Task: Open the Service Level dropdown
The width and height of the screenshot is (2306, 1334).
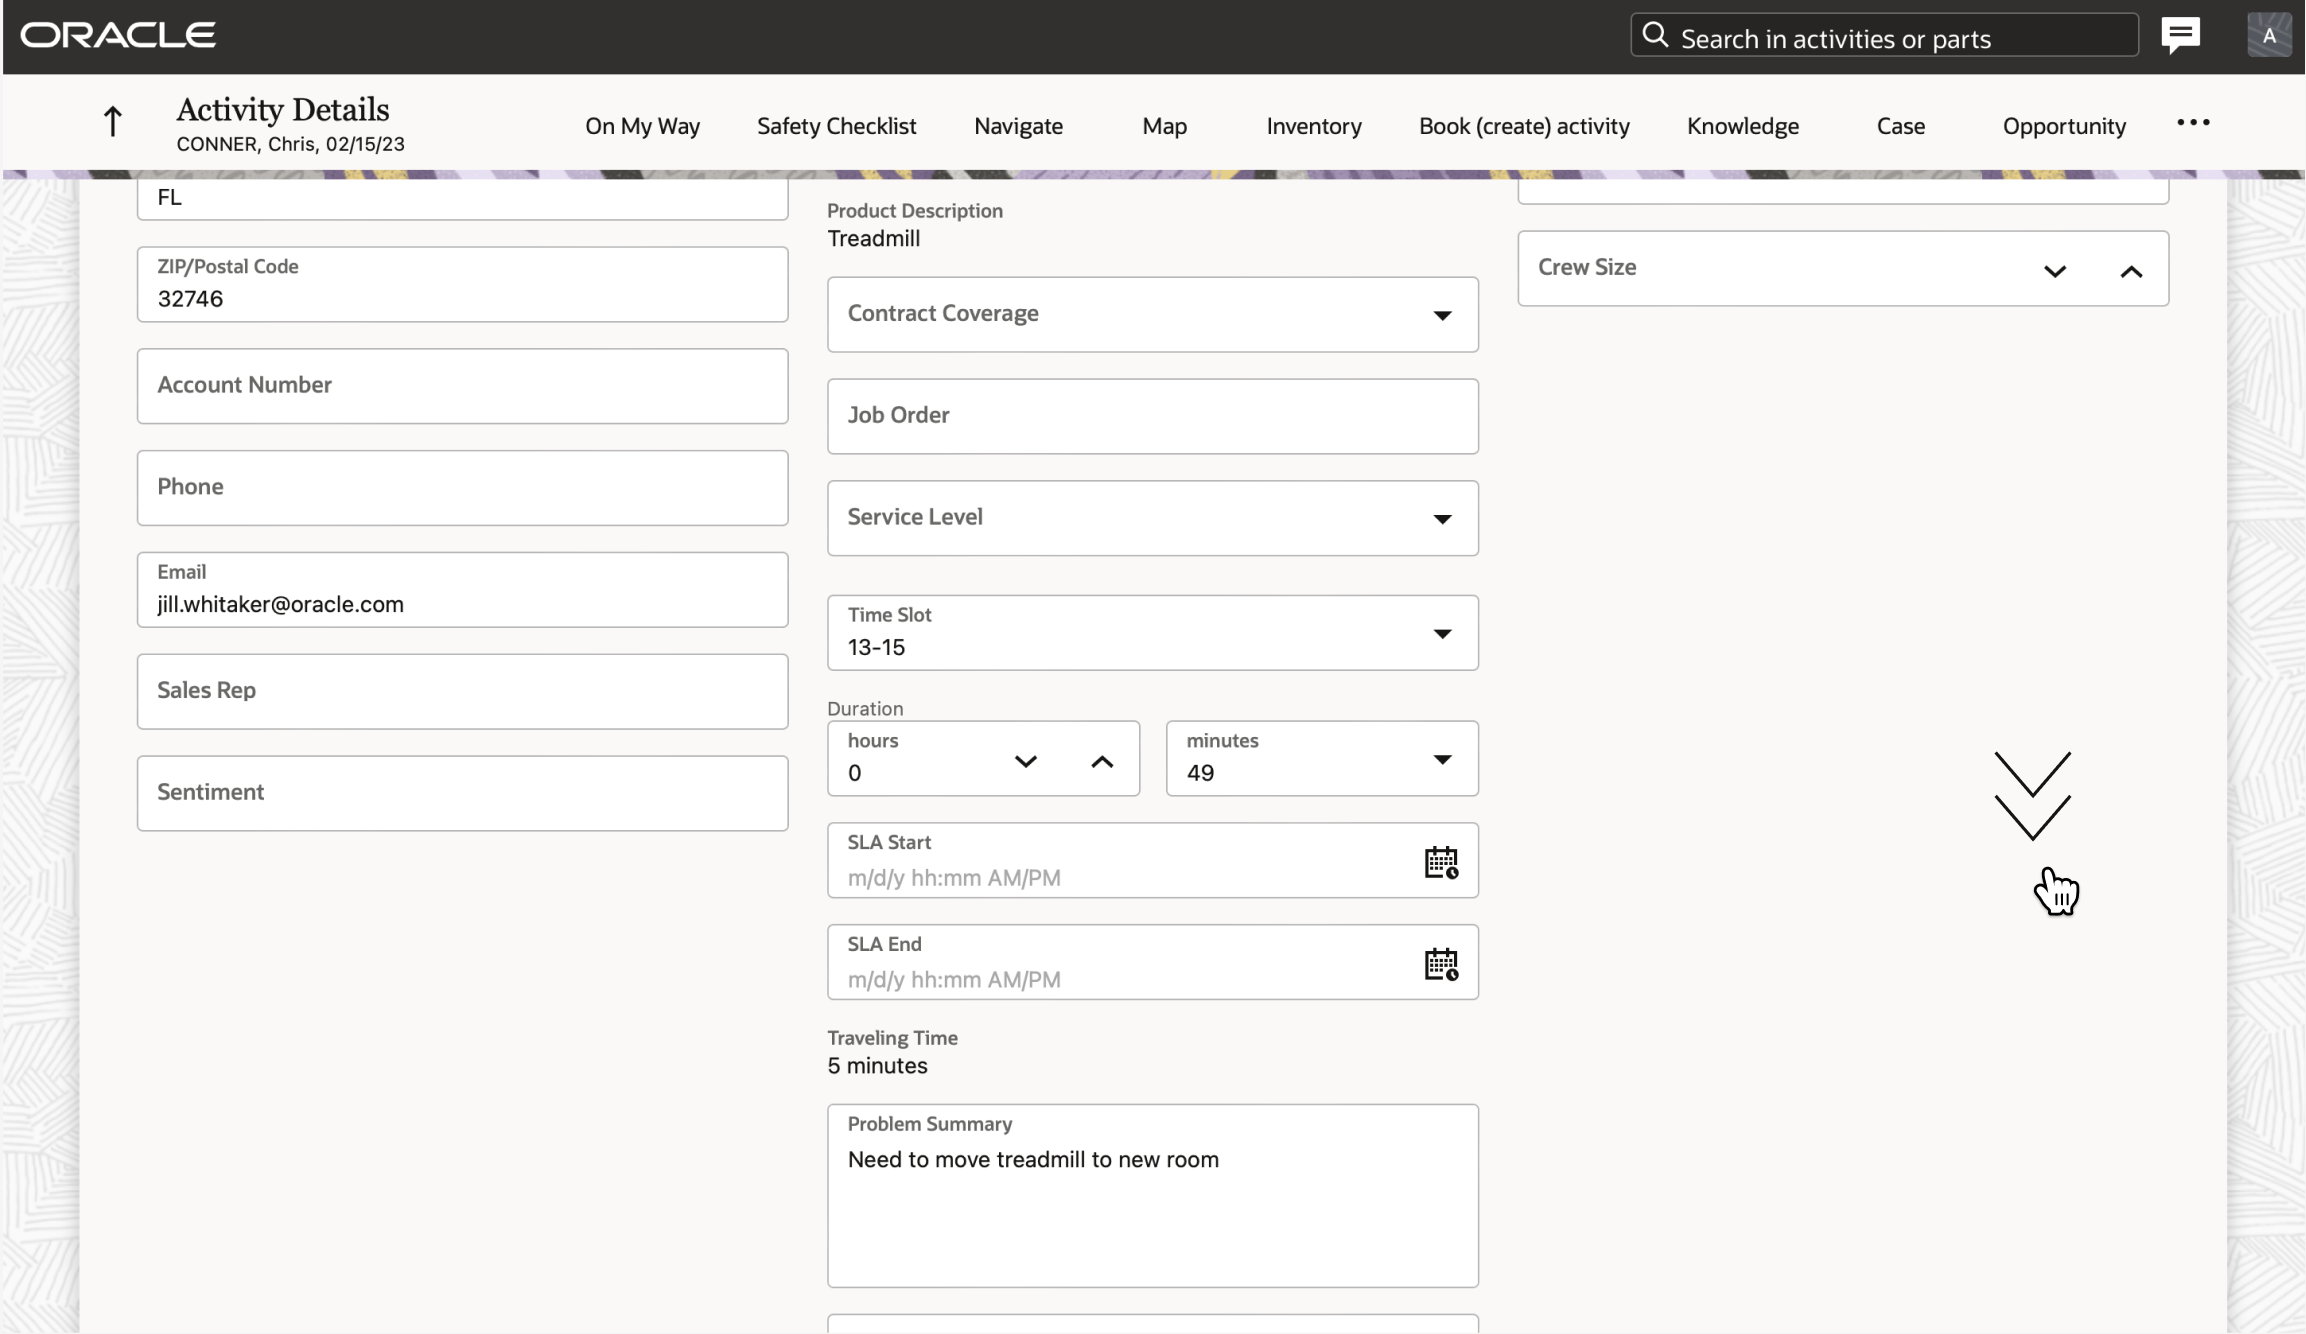Action: tap(1441, 518)
